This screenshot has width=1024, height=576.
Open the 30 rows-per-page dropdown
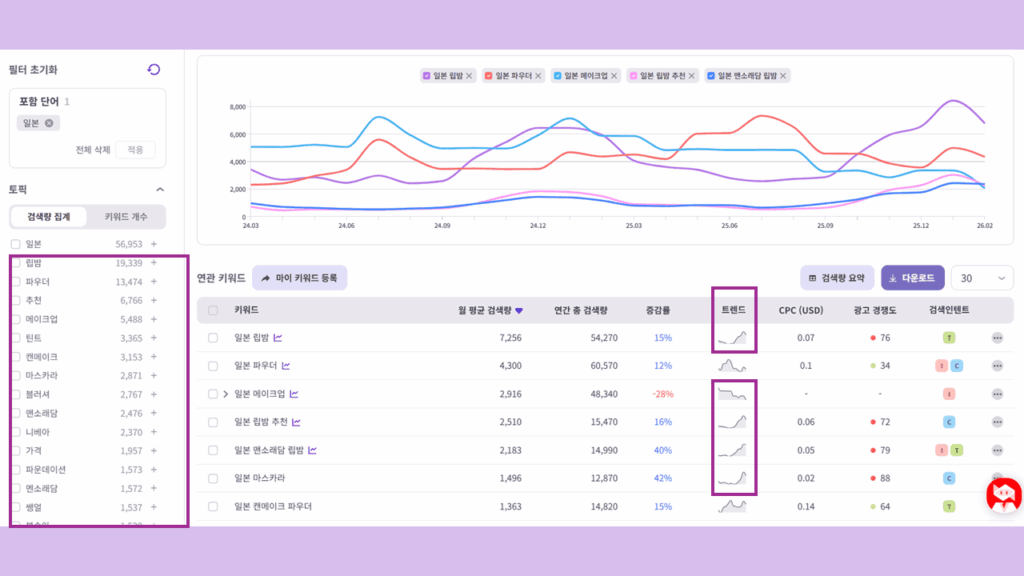[x=982, y=278]
